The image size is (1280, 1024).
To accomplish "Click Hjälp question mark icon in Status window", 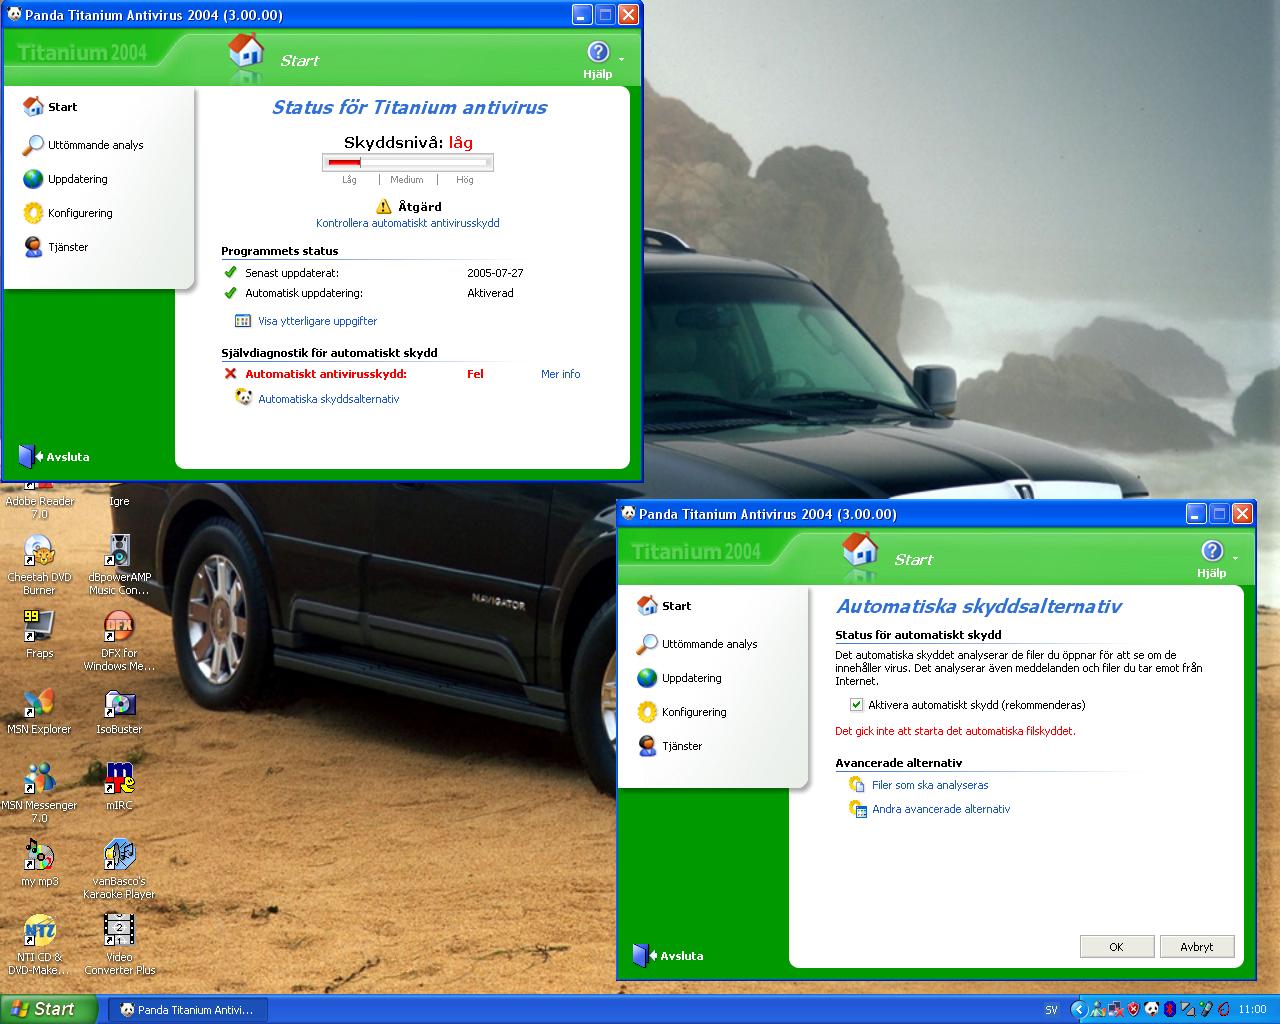I will (x=598, y=52).
